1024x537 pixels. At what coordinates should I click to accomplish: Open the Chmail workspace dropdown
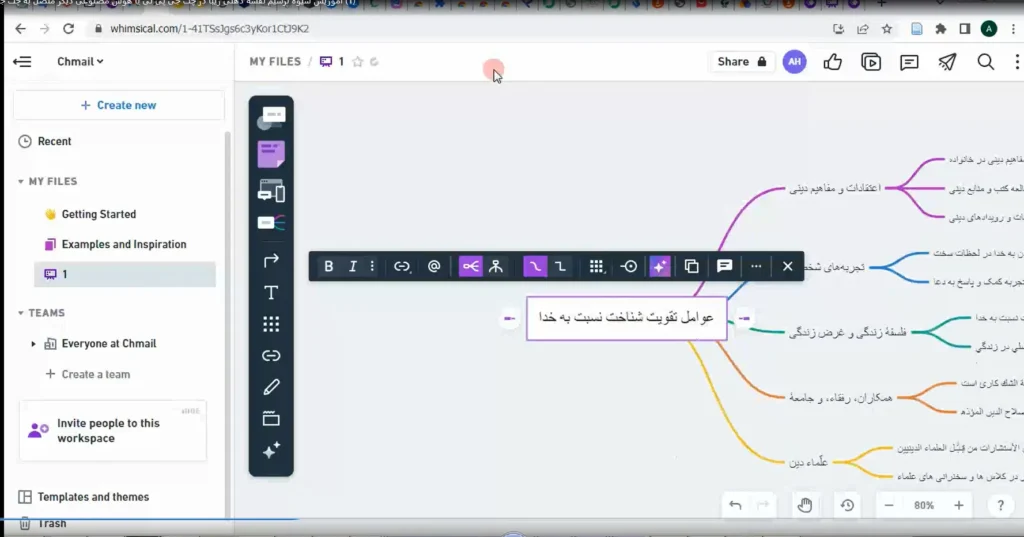(x=80, y=61)
